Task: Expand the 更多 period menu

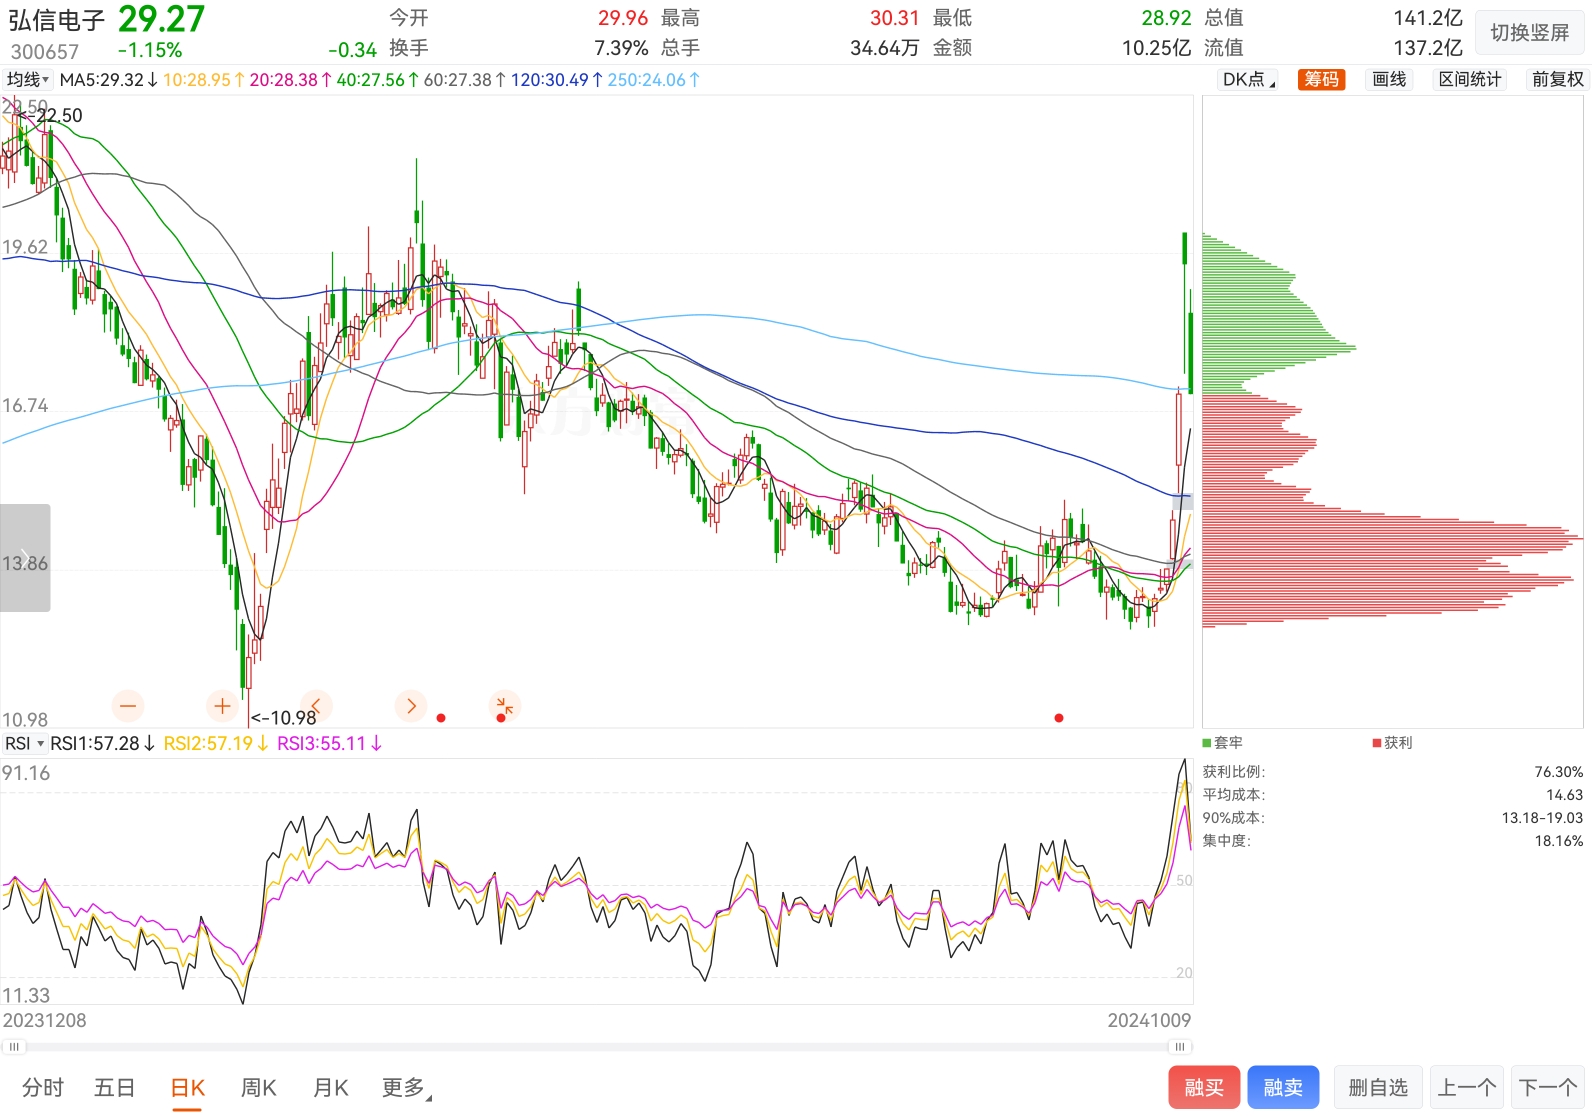Action: click(407, 1088)
